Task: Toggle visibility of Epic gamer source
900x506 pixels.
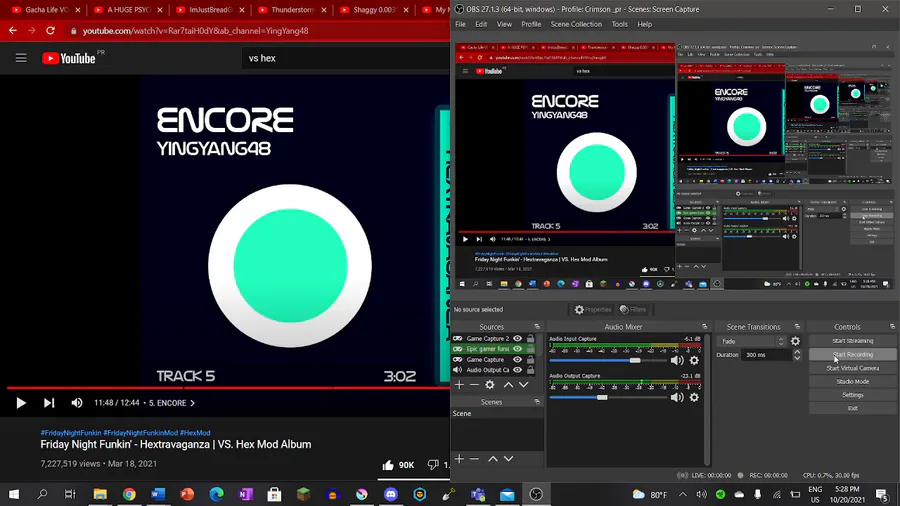Action: pos(517,349)
